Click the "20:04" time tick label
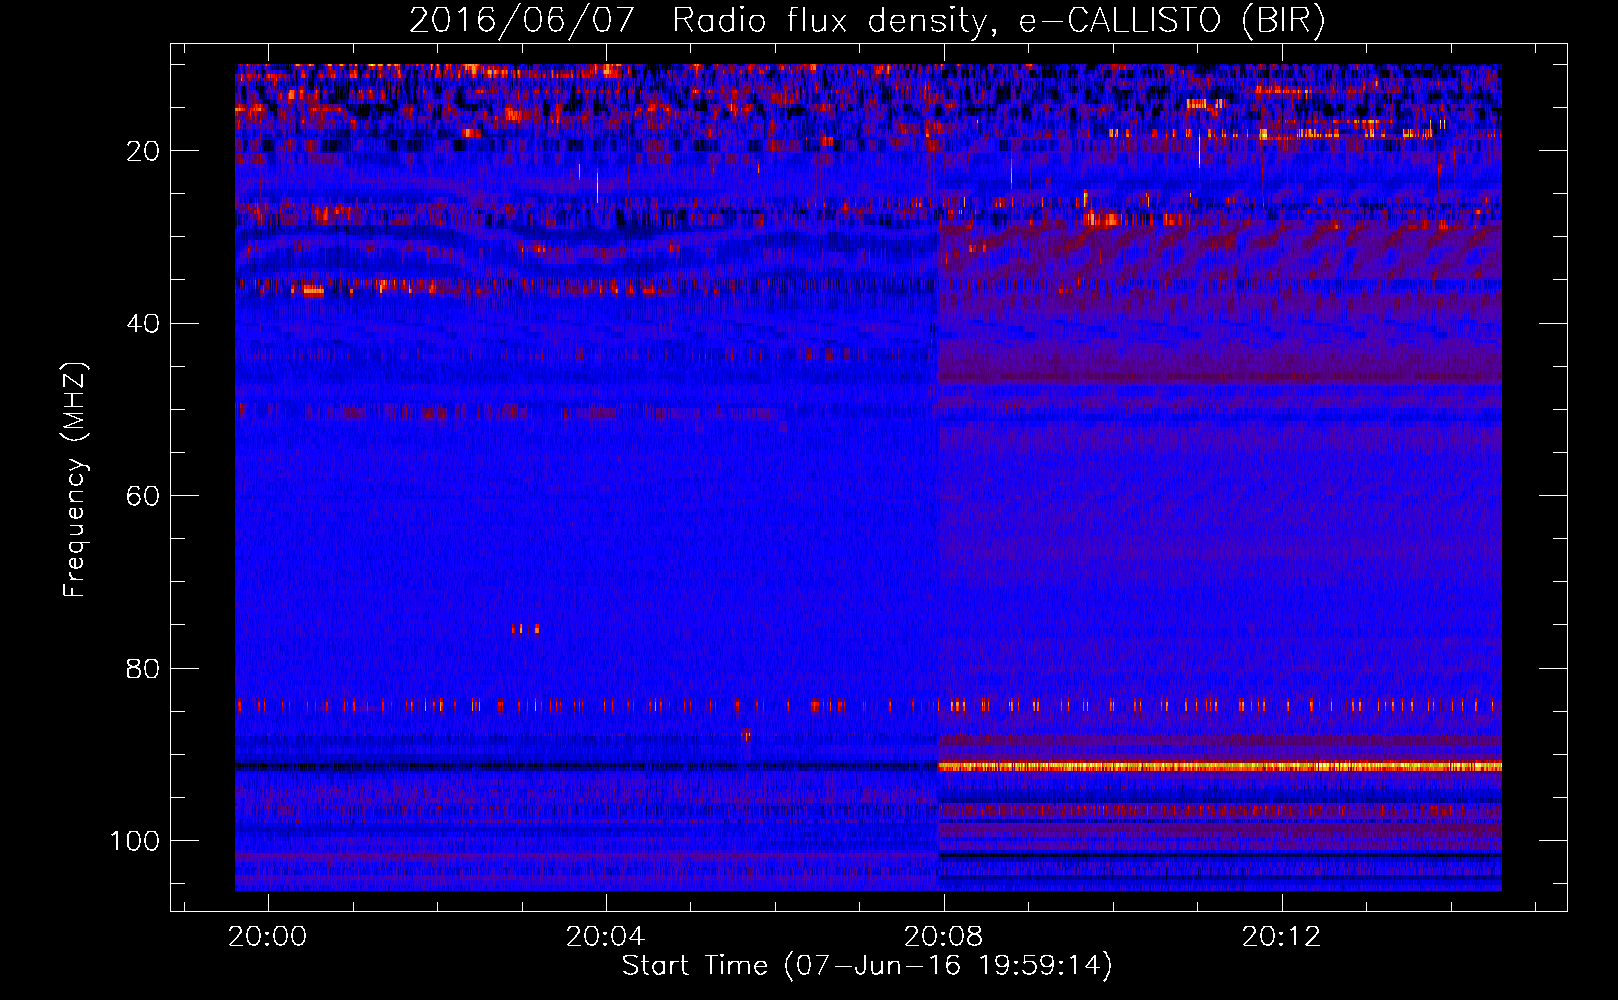The height and width of the screenshot is (1000, 1618). [x=606, y=937]
